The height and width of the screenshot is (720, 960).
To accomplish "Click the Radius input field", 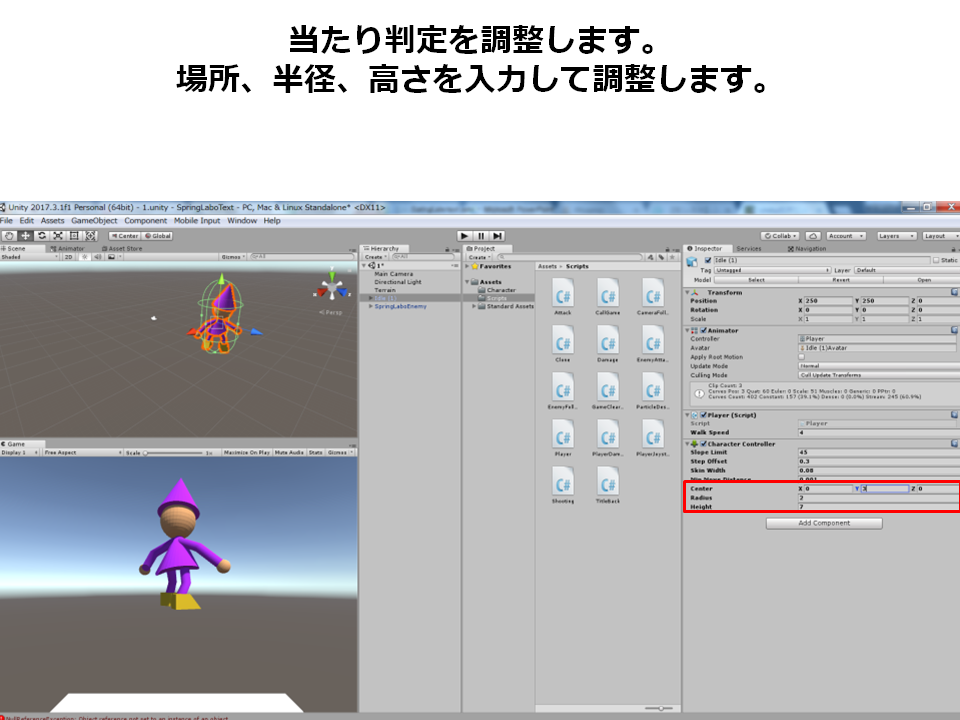I will 879,498.
